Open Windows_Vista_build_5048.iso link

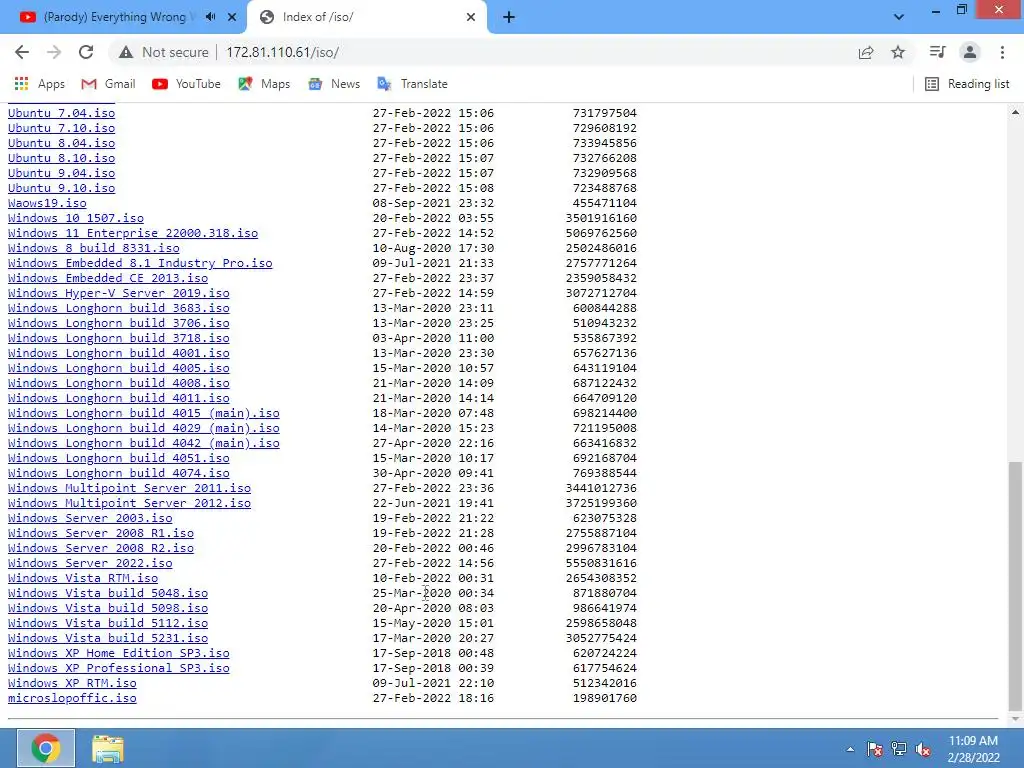coord(108,594)
